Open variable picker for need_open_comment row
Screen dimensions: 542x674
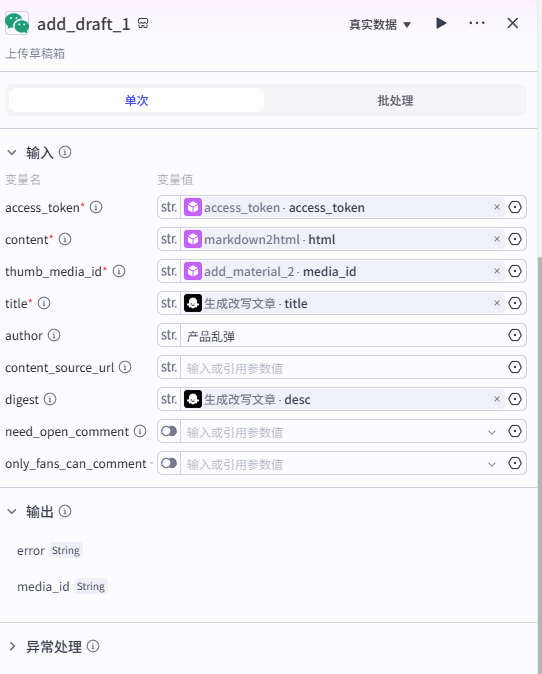515,431
